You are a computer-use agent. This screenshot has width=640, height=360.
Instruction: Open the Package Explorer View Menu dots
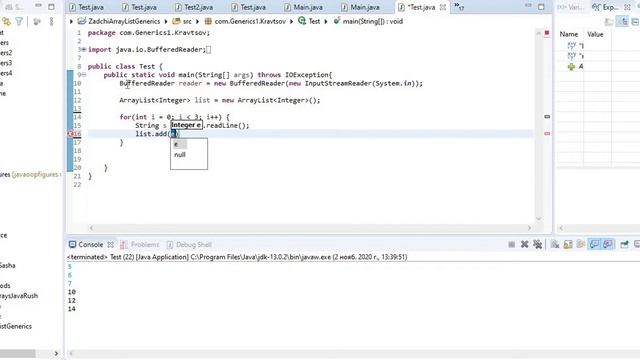pyautogui.click(x=51, y=22)
